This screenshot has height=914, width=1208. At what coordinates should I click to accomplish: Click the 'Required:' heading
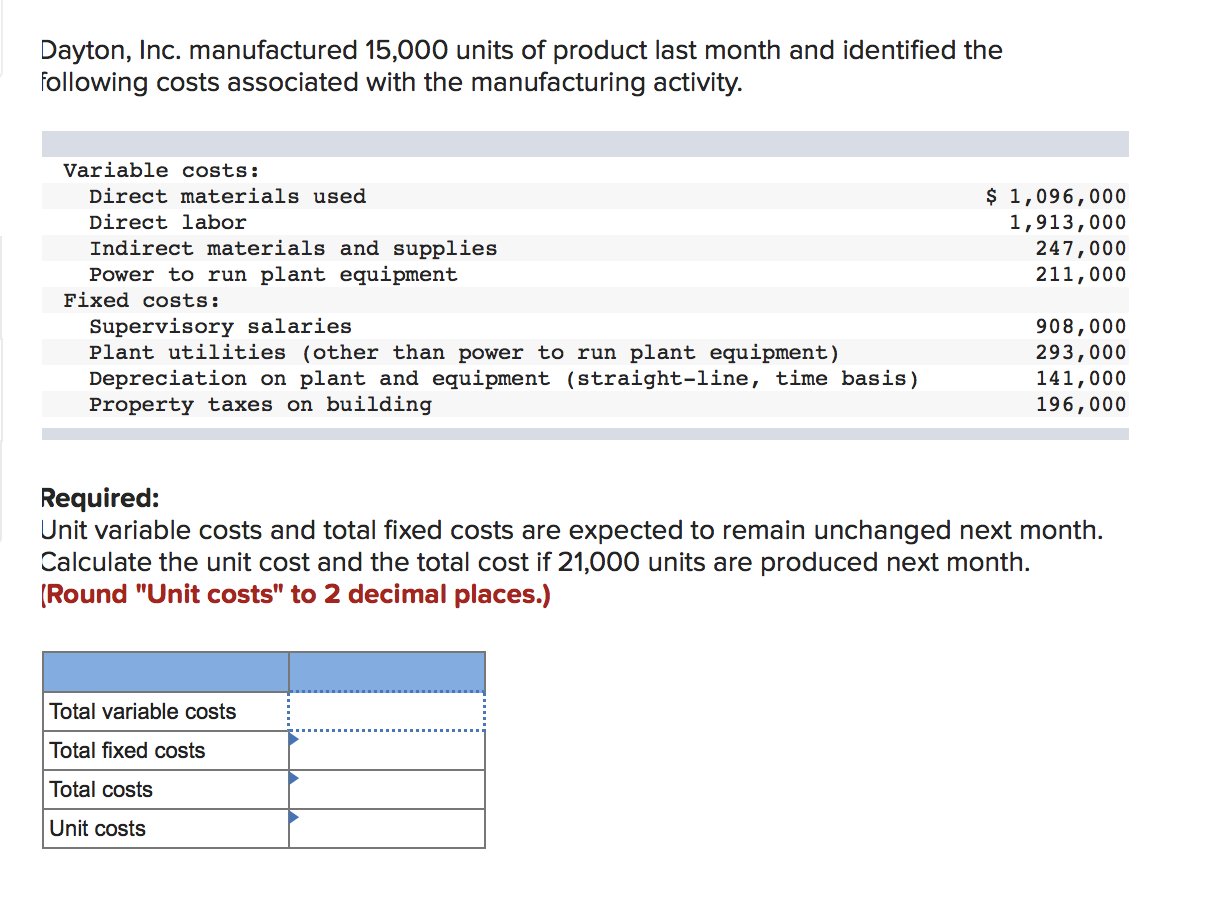coord(99,498)
